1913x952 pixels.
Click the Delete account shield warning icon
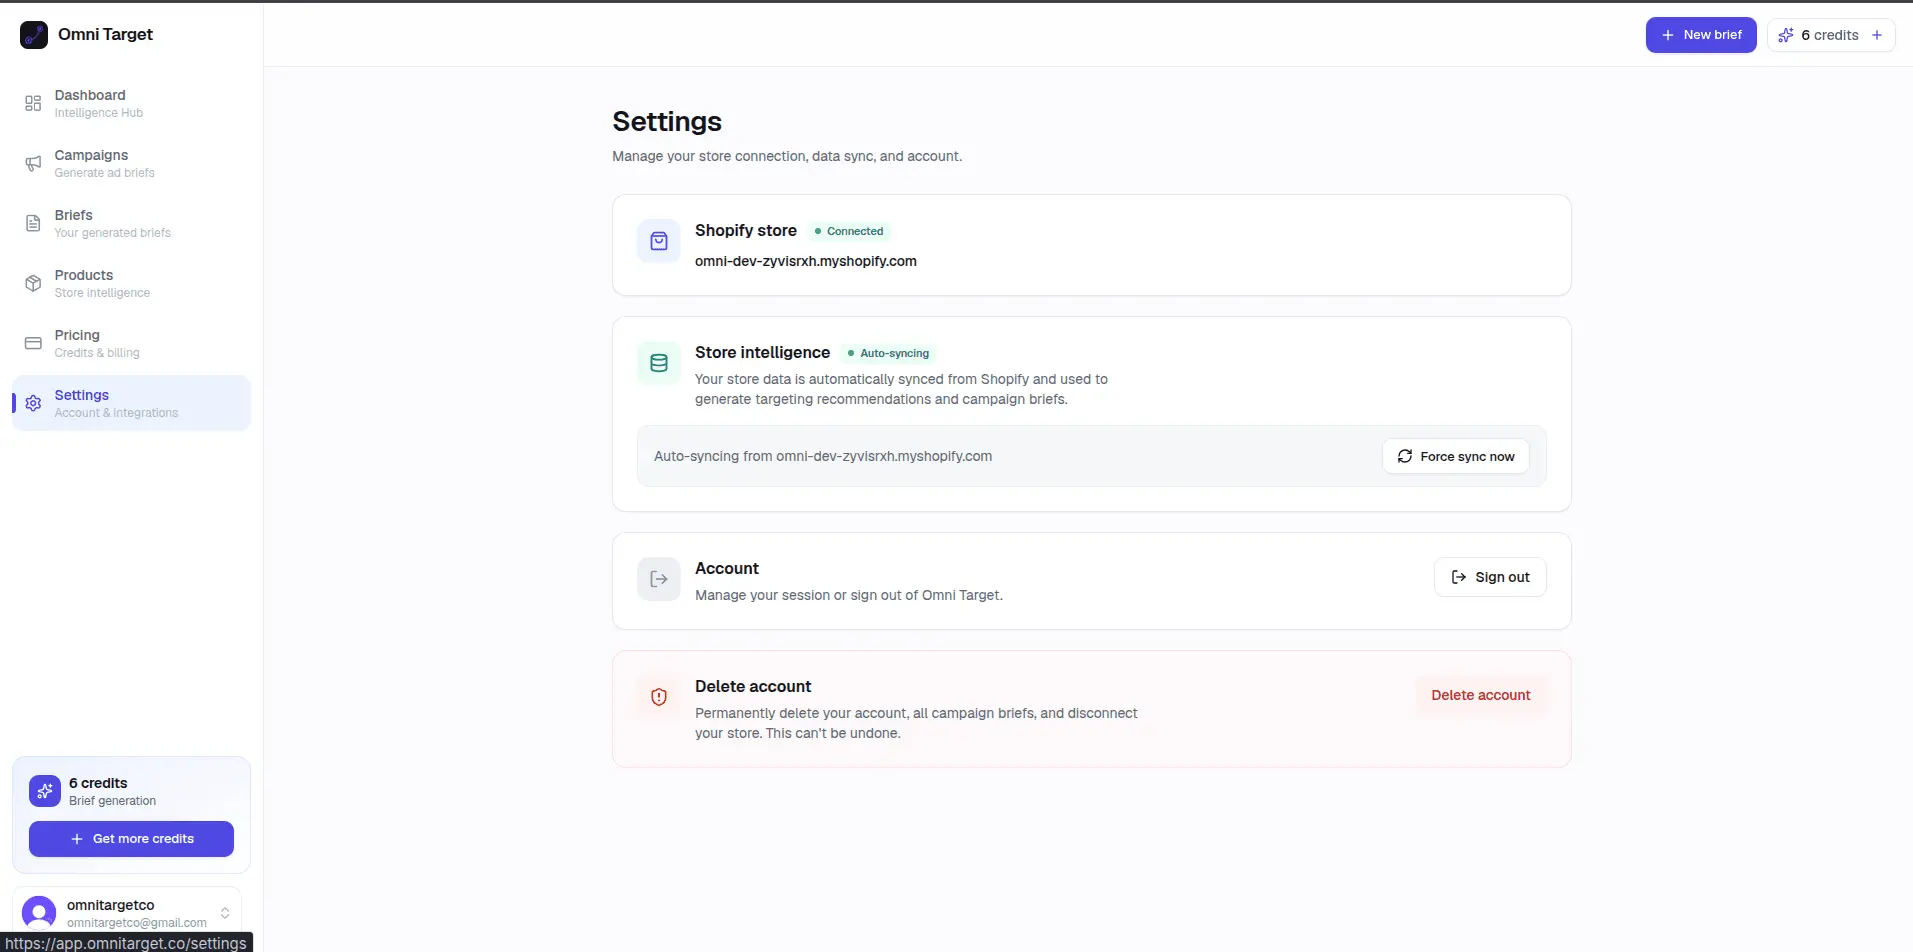click(x=659, y=697)
